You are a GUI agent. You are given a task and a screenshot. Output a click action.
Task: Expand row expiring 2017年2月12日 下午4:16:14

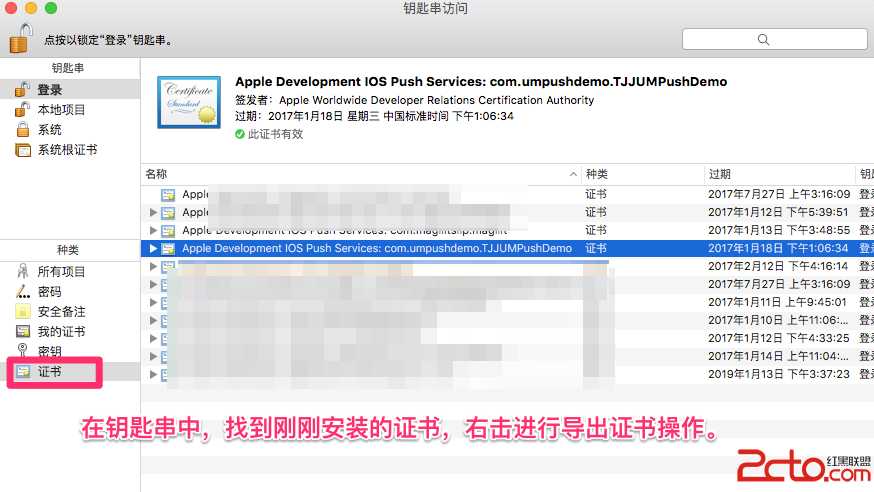[153, 266]
